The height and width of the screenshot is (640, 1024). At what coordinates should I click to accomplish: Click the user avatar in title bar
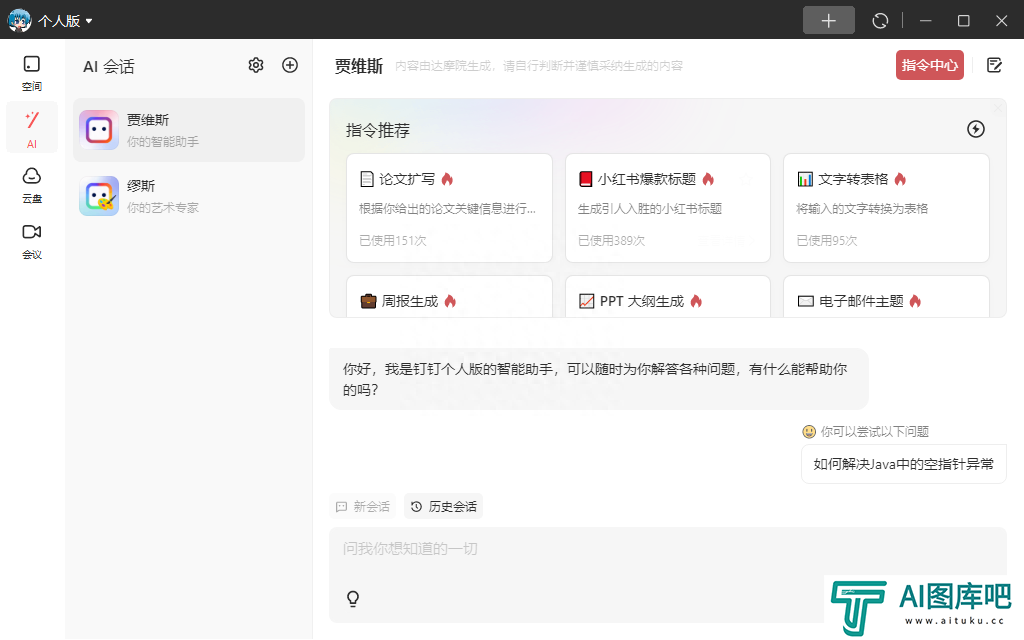19,20
